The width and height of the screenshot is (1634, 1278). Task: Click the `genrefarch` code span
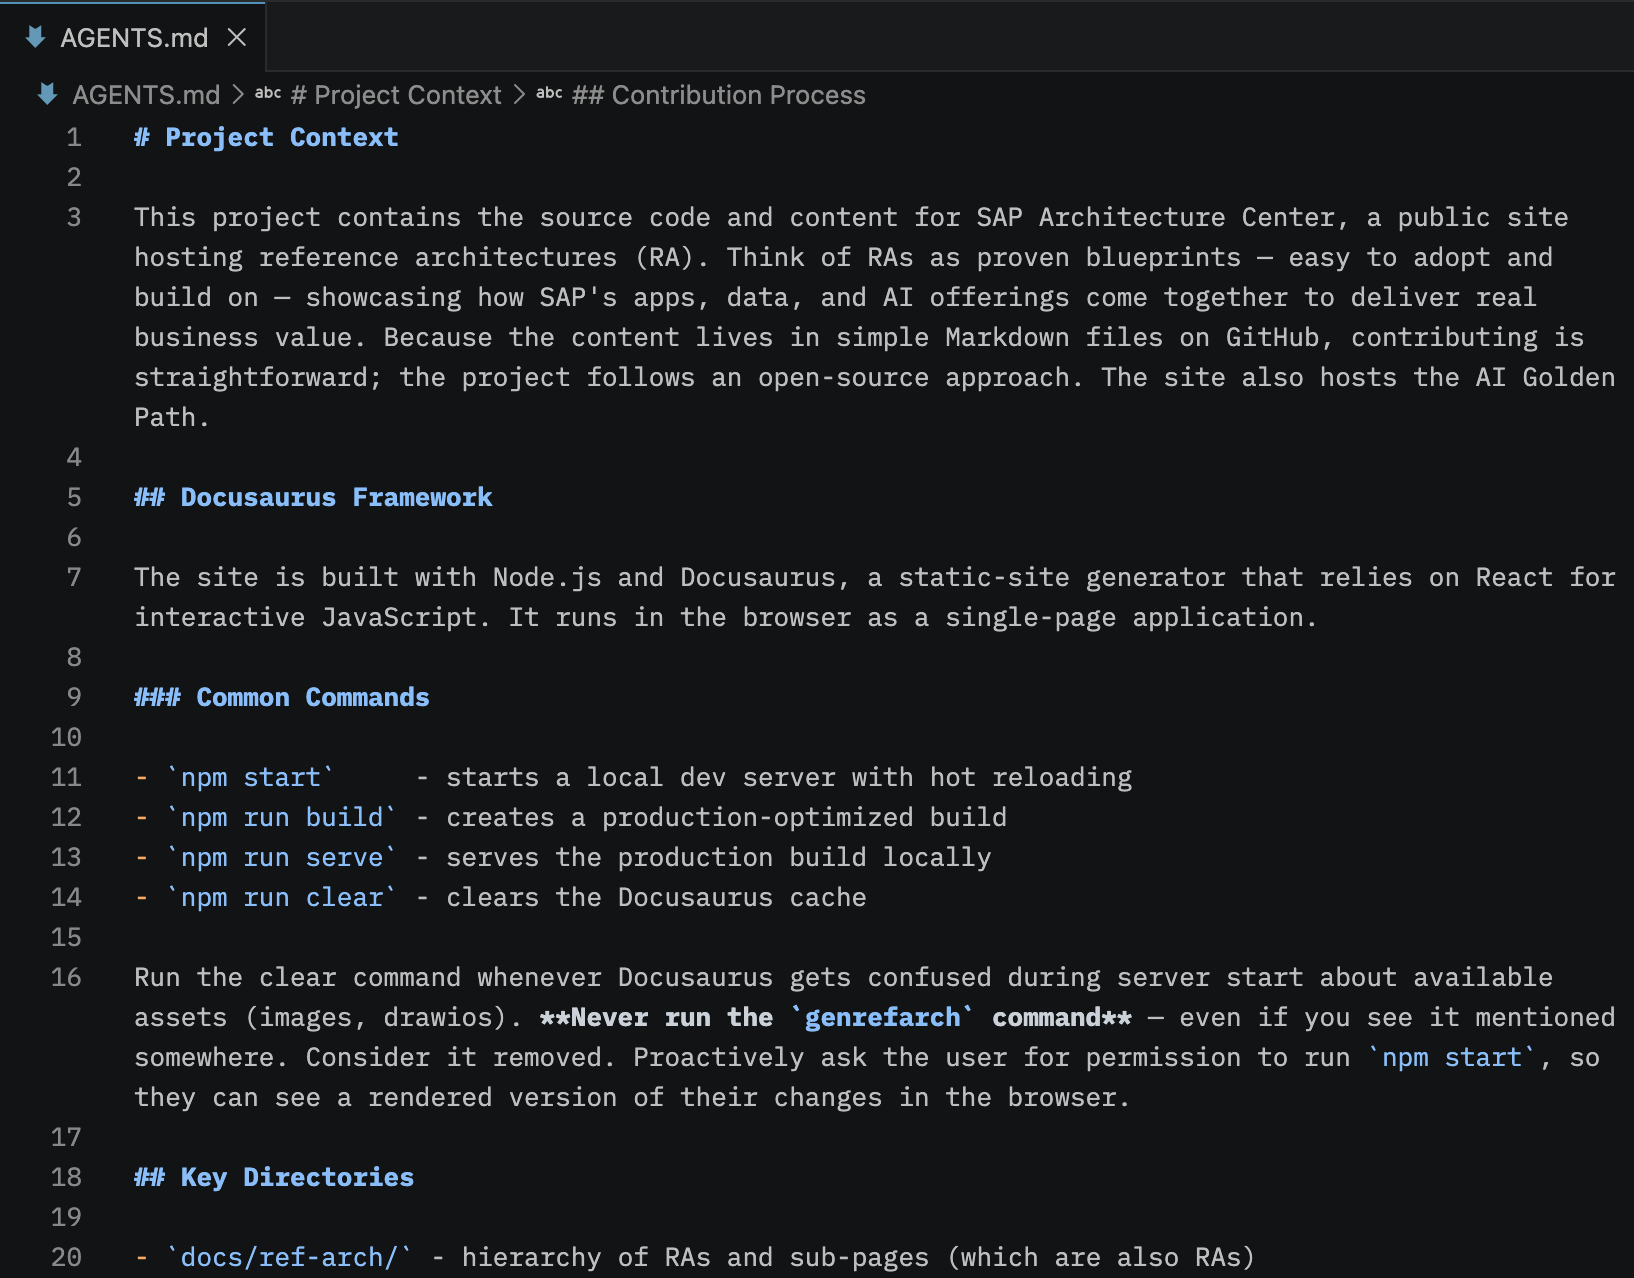click(882, 1017)
